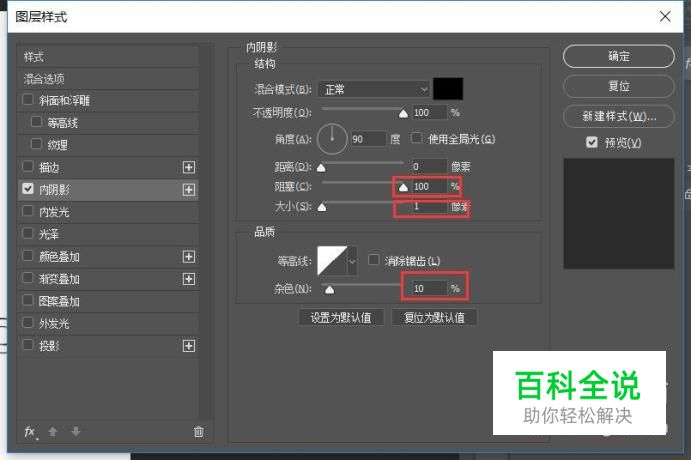Image resolution: width=691 pixels, height=460 pixels.
Task: Enable the 纹理 checkbox
Action: point(37,144)
